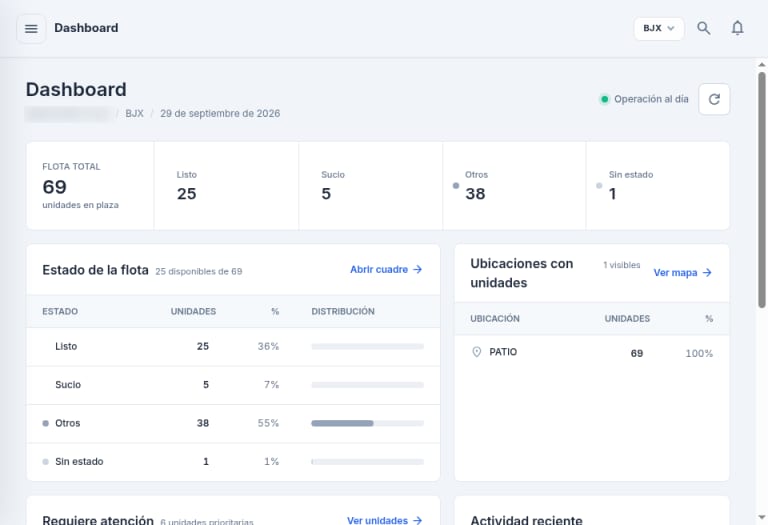This screenshot has height=525, width=768.
Task: Select the Sucio summary card
Action: (x=371, y=186)
